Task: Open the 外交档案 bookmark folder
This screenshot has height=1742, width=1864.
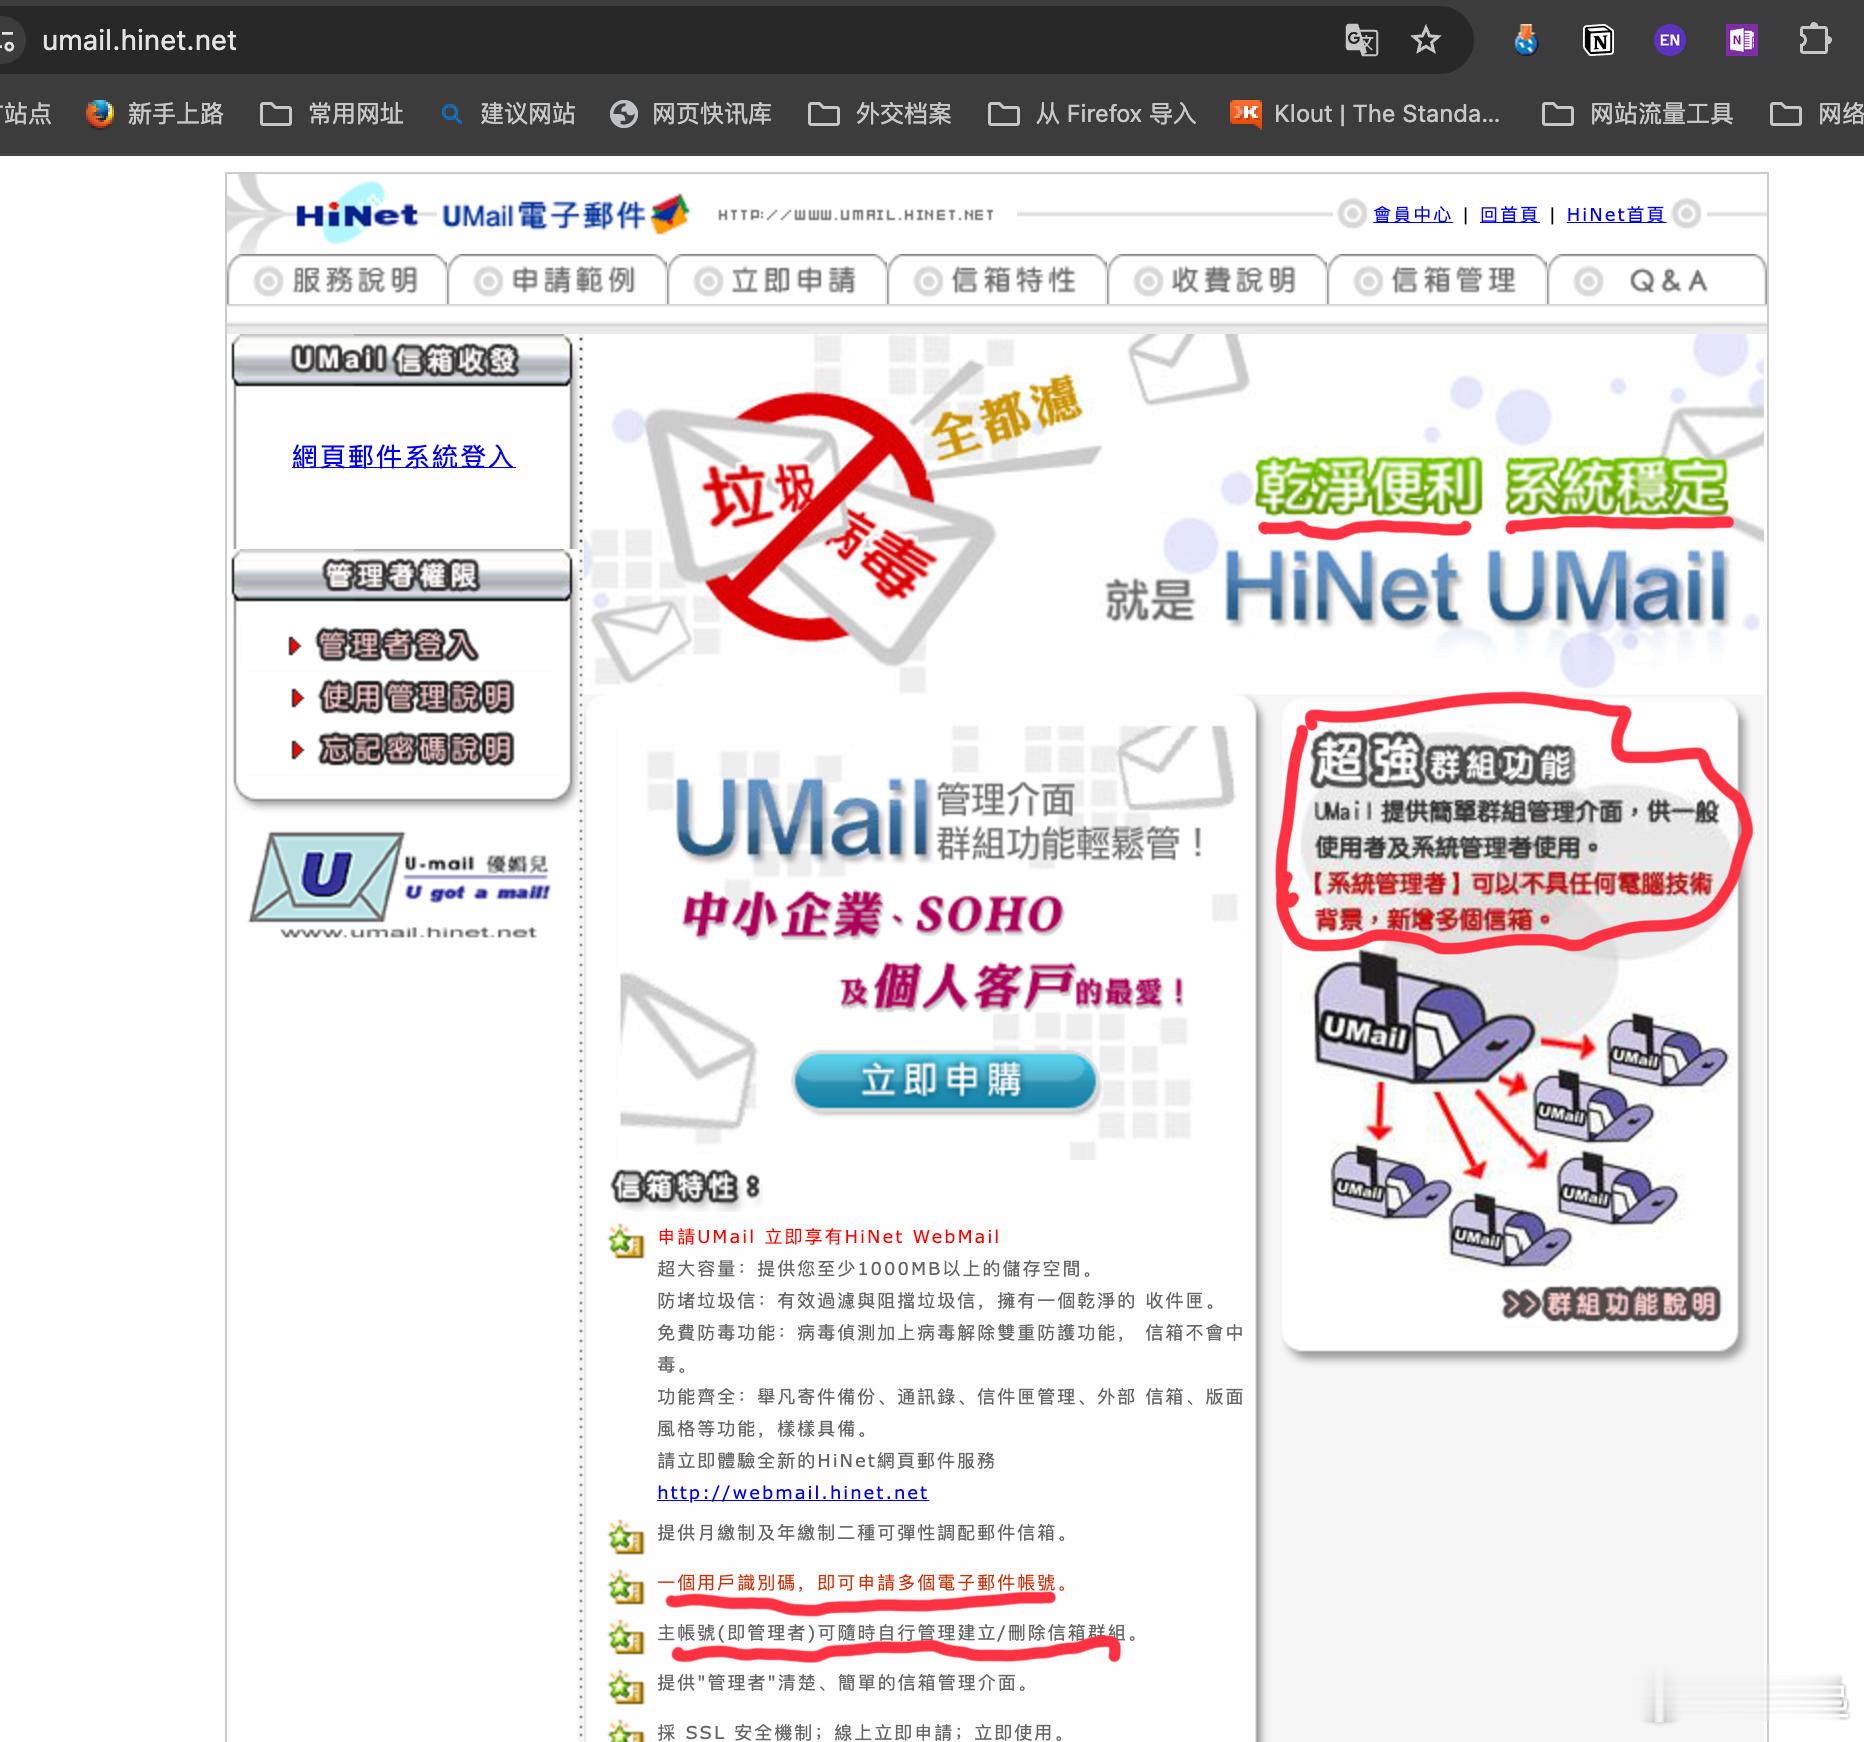Action: (879, 114)
